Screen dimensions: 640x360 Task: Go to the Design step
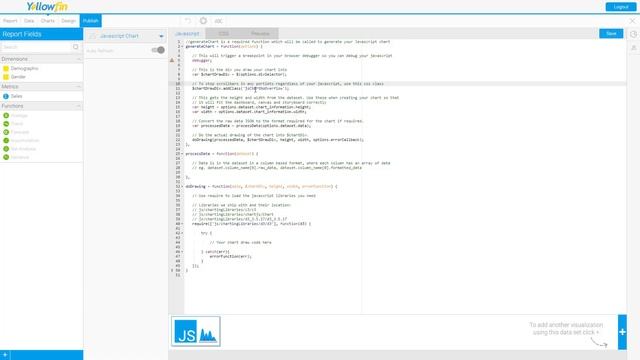pos(68,21)
